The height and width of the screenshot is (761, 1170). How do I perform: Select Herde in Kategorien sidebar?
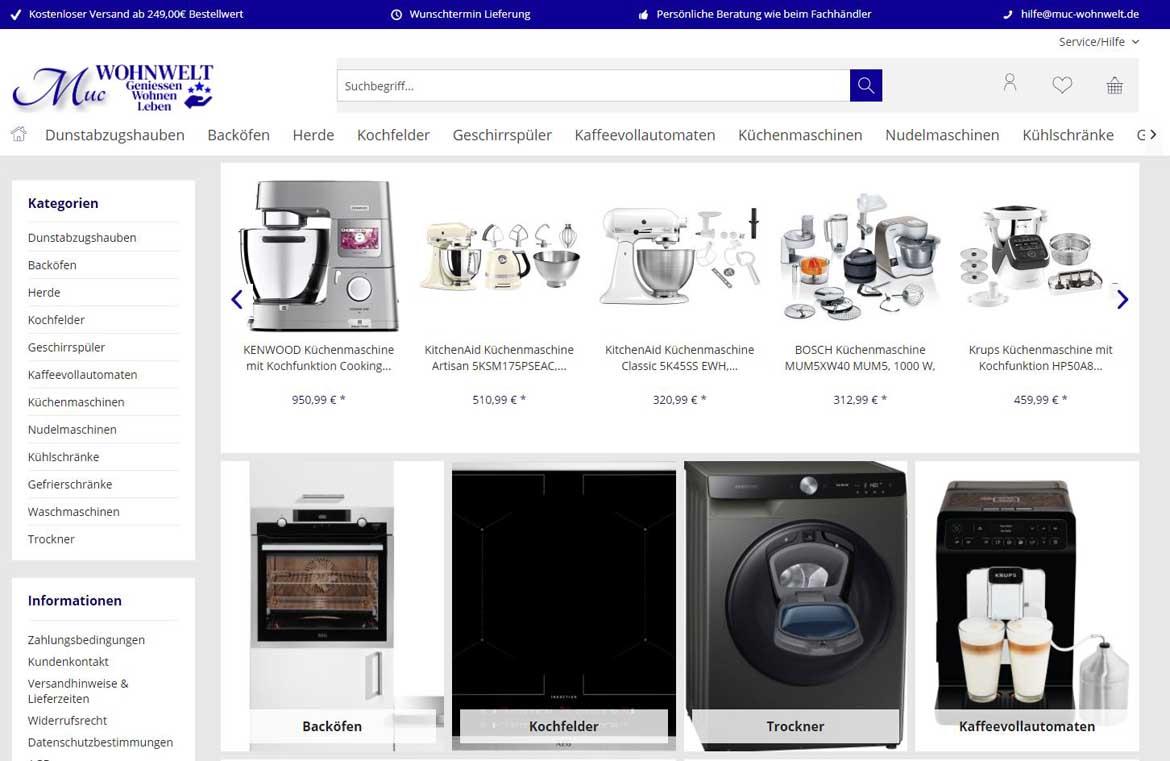(x=44, y=292)
